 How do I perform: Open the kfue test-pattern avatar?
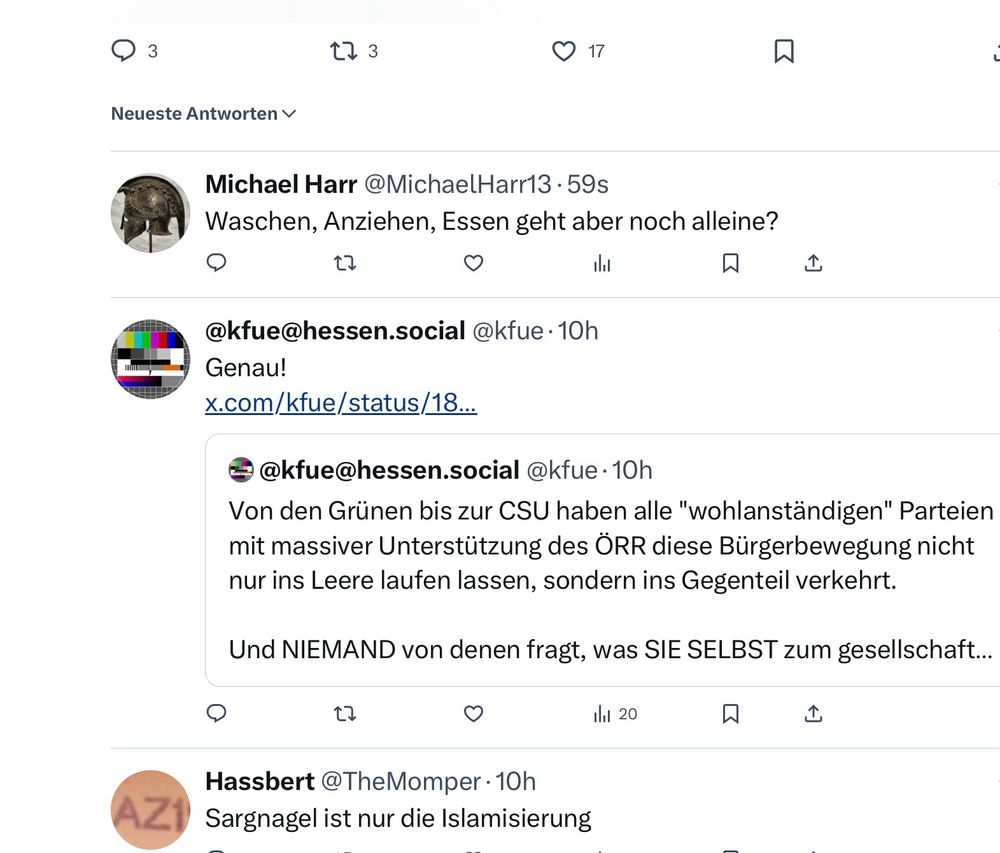coord(150,359)
